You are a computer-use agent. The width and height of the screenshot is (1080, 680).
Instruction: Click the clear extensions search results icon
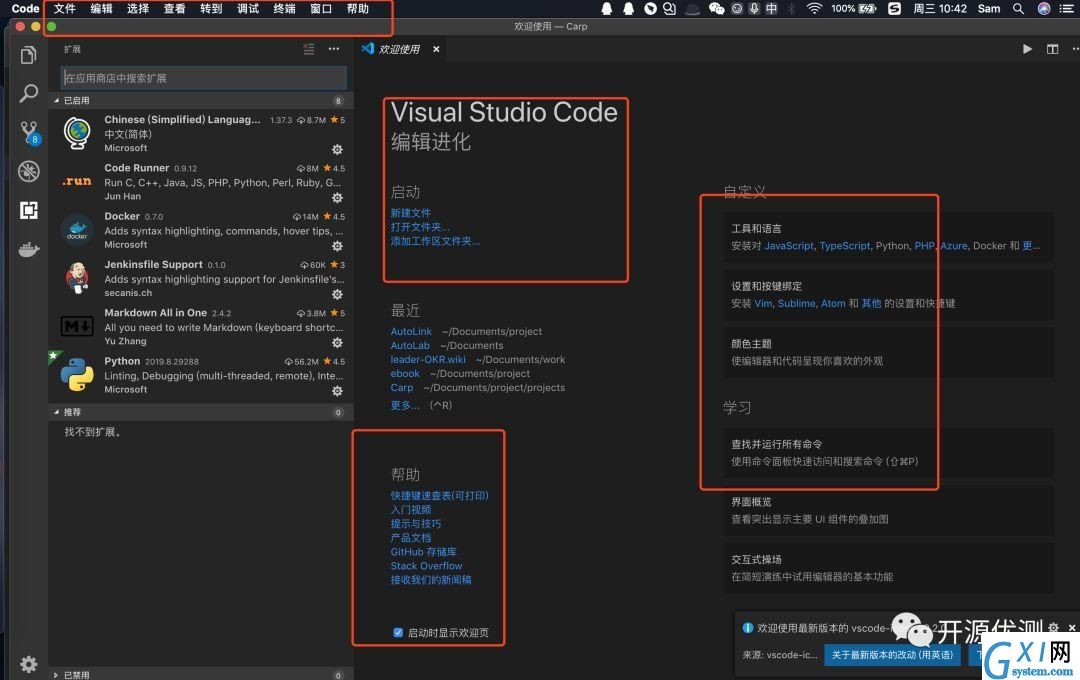(309, 49)
